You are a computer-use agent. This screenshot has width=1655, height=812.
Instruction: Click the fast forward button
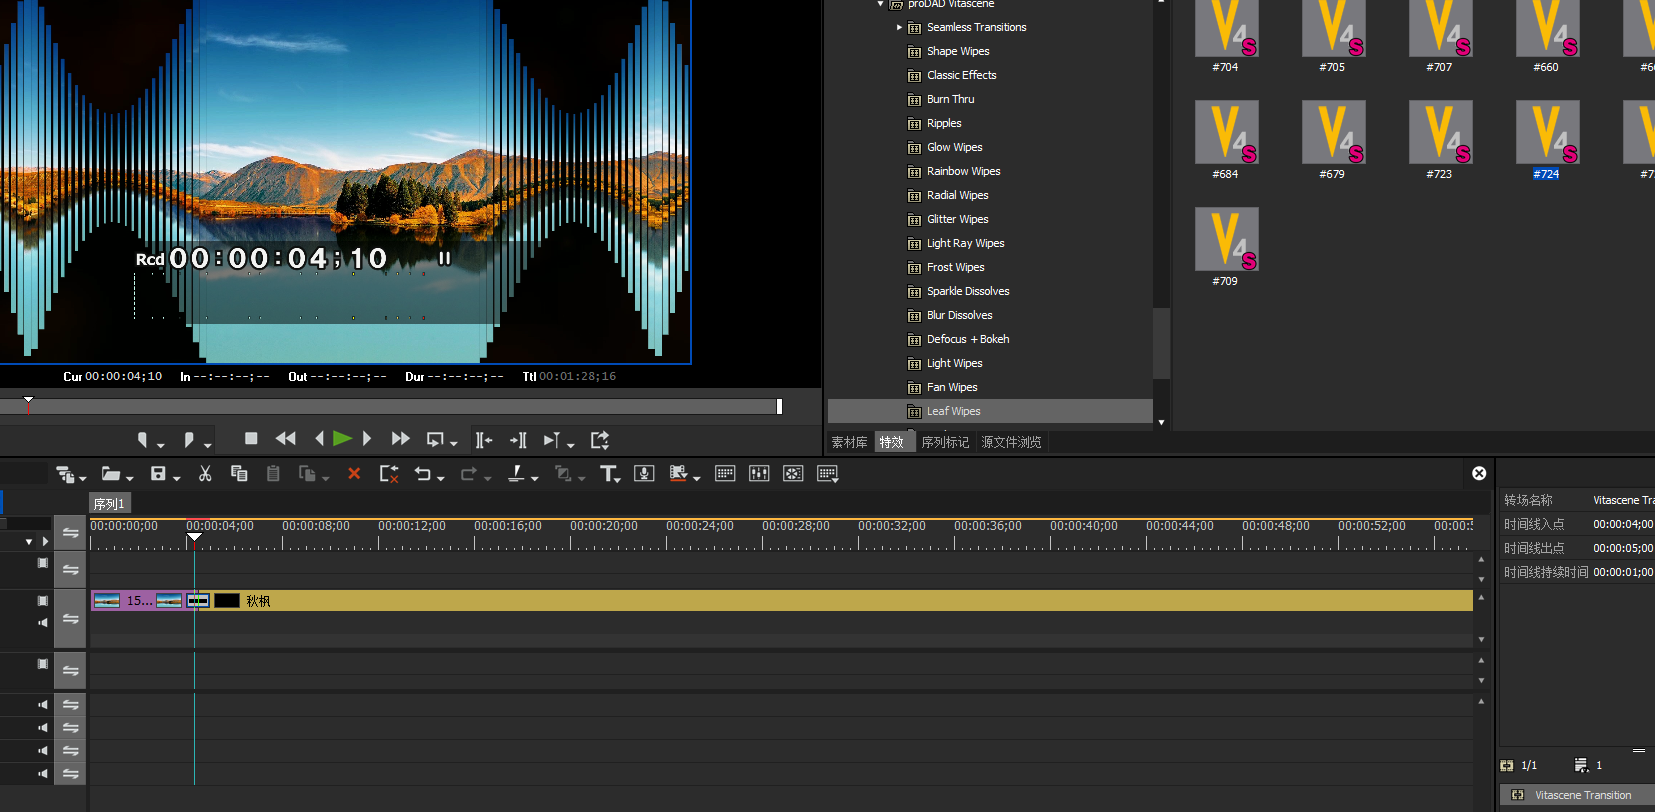pos(400,438)
